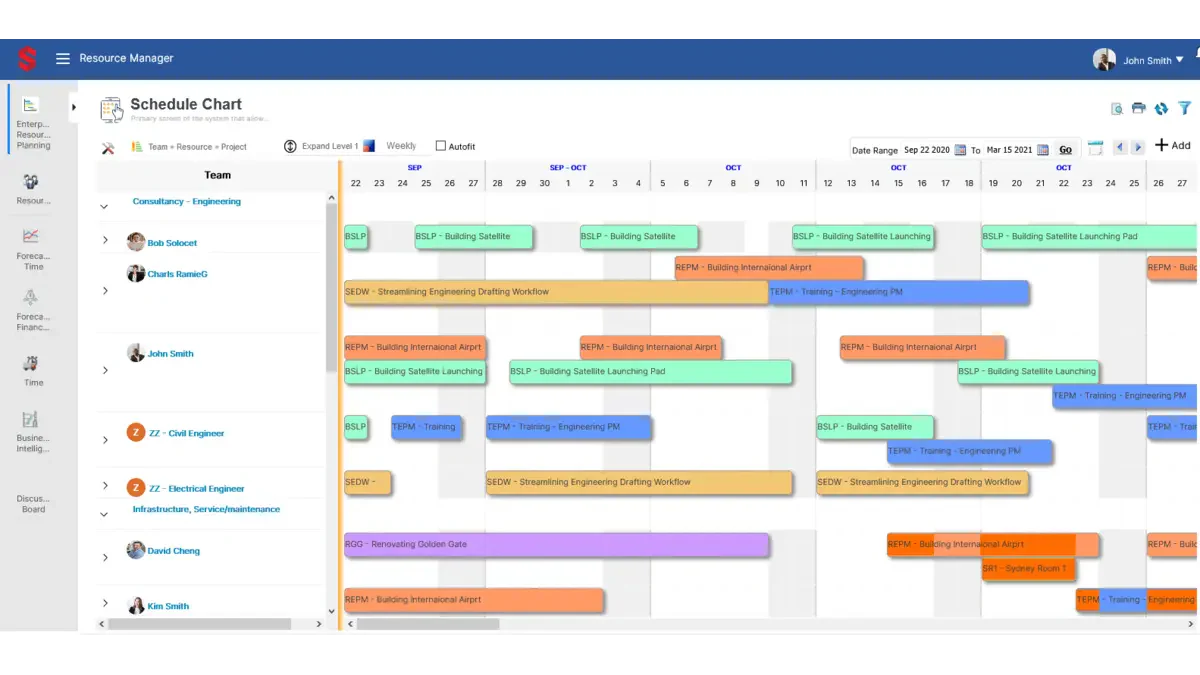Image resolution: width=1200 pixels, height=675 pixels.
Task: Click the Charls RamieG name
Action: coord(178,274)
